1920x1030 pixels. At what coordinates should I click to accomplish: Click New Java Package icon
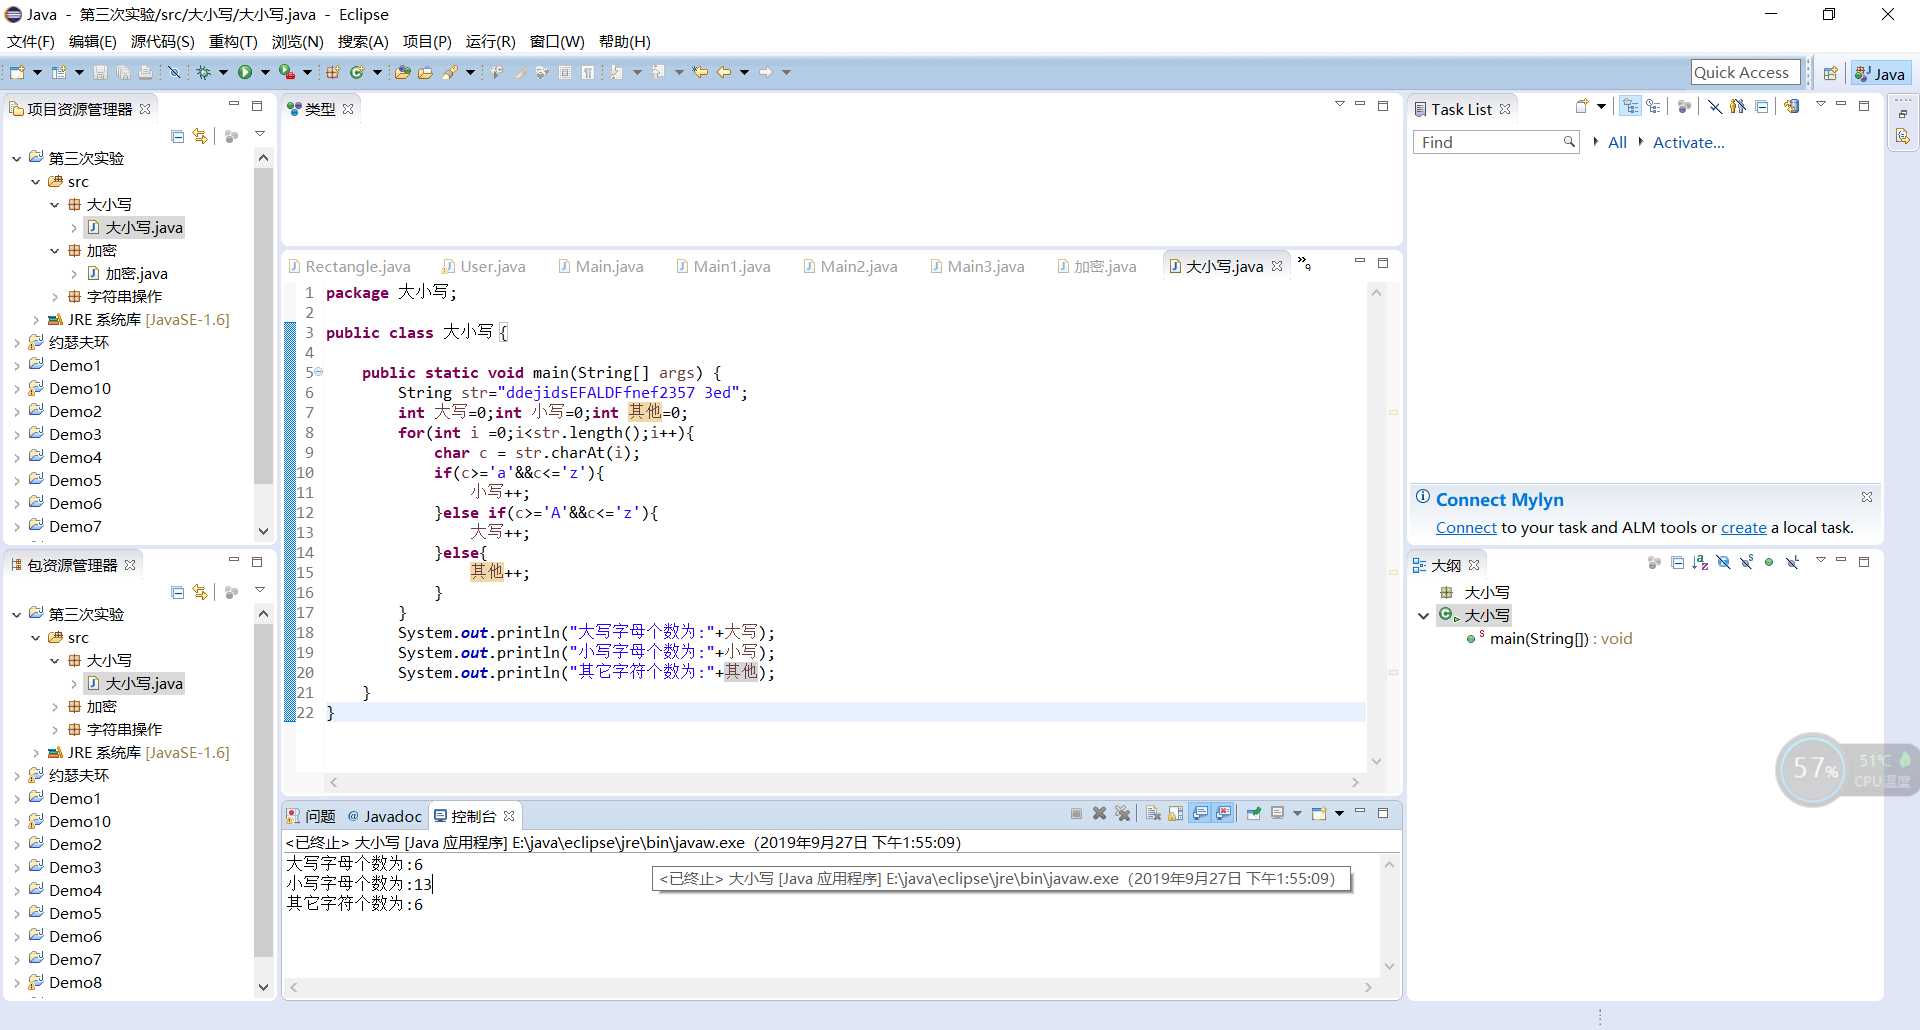tap(332, 72)
